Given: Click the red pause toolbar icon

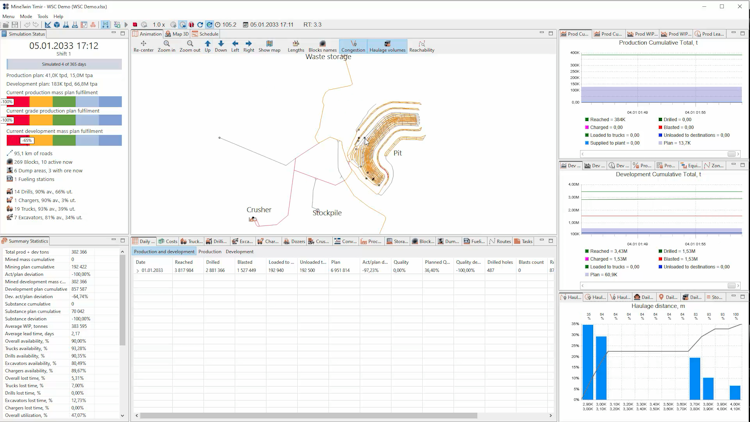Looking at the screenshot, I should click(191, 24).
